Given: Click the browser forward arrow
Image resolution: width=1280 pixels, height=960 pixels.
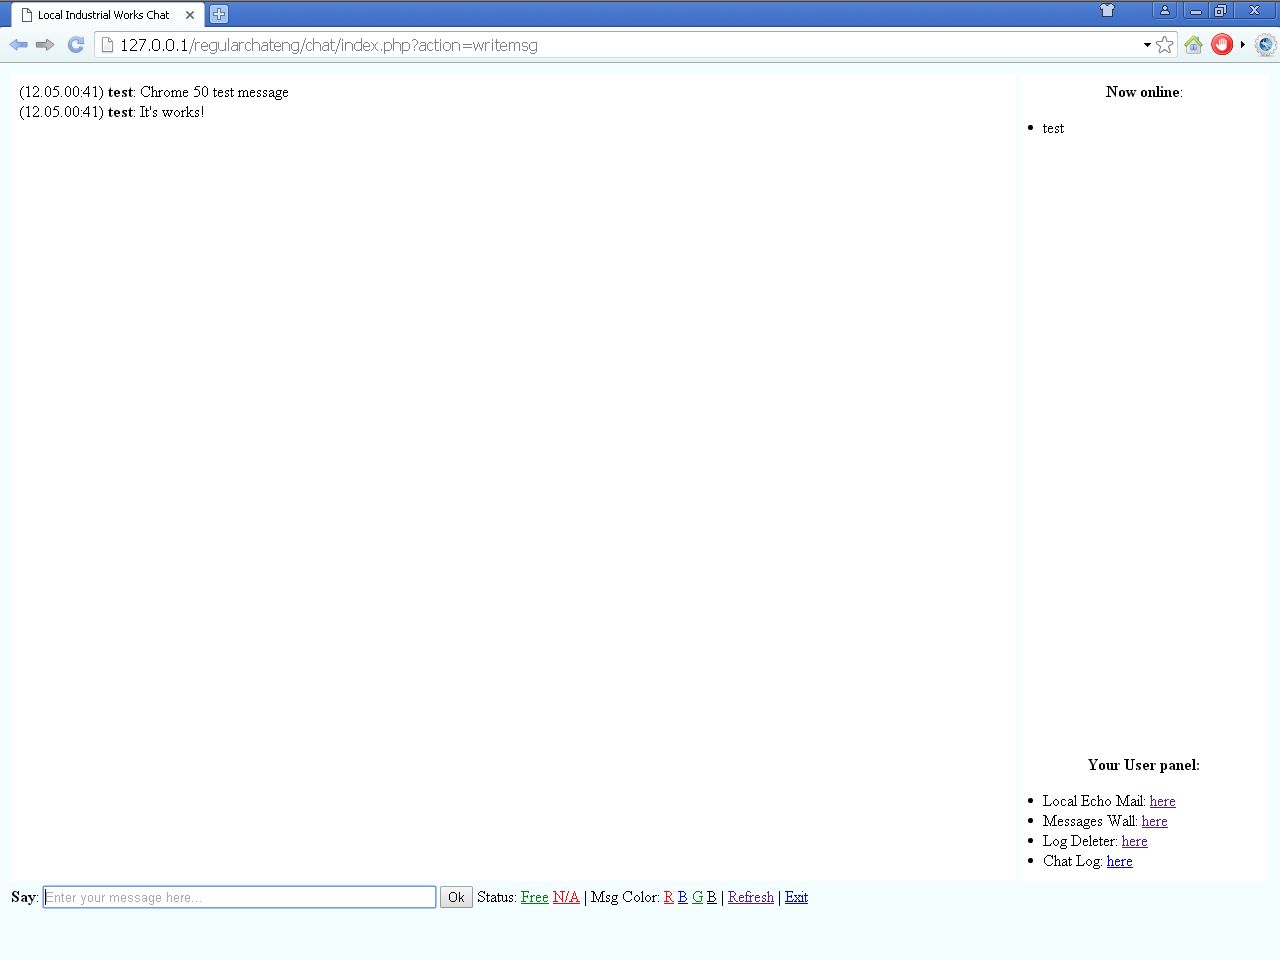Looking at the screenshot, I should tap(45, 45).
